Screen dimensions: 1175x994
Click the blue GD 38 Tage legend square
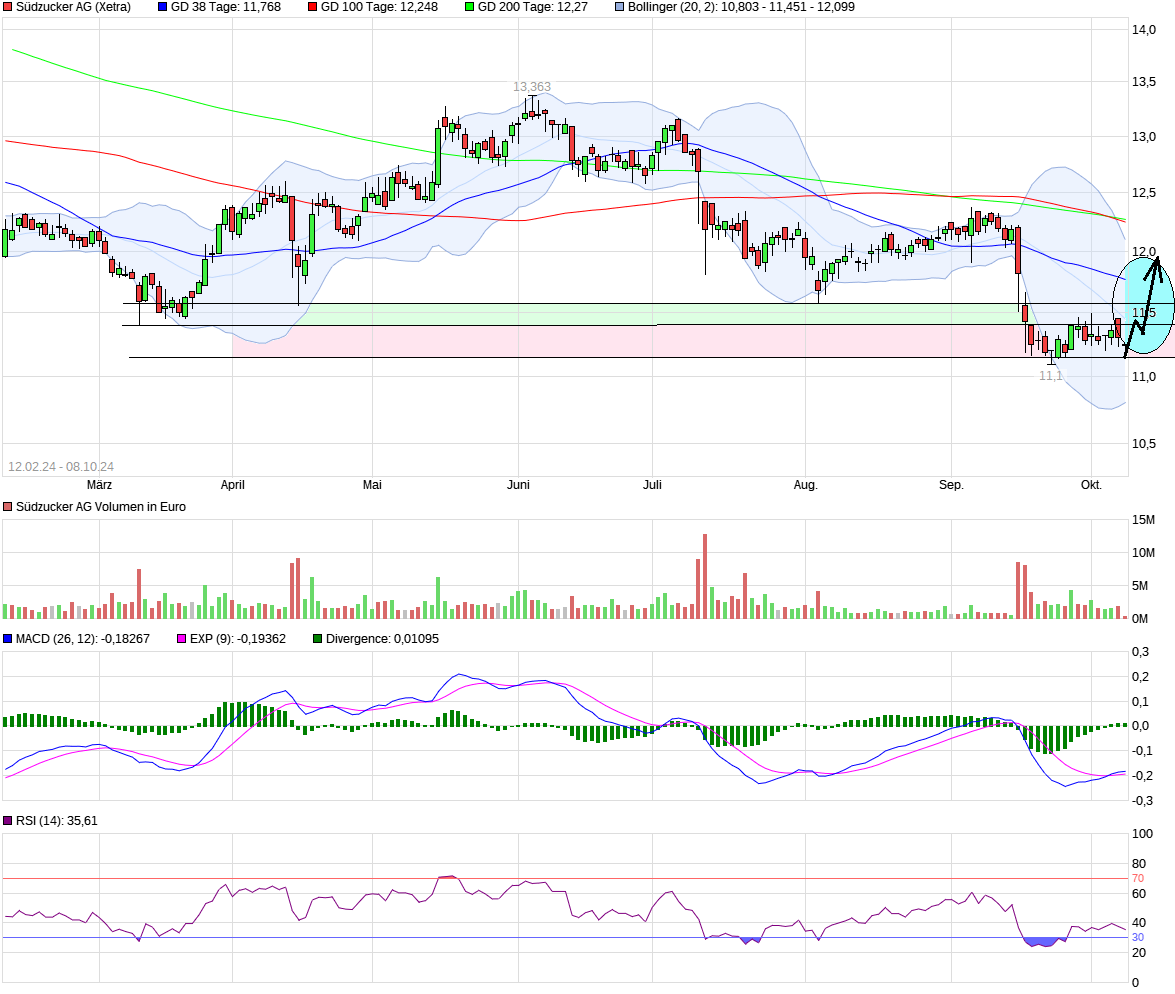pos(163,7)
